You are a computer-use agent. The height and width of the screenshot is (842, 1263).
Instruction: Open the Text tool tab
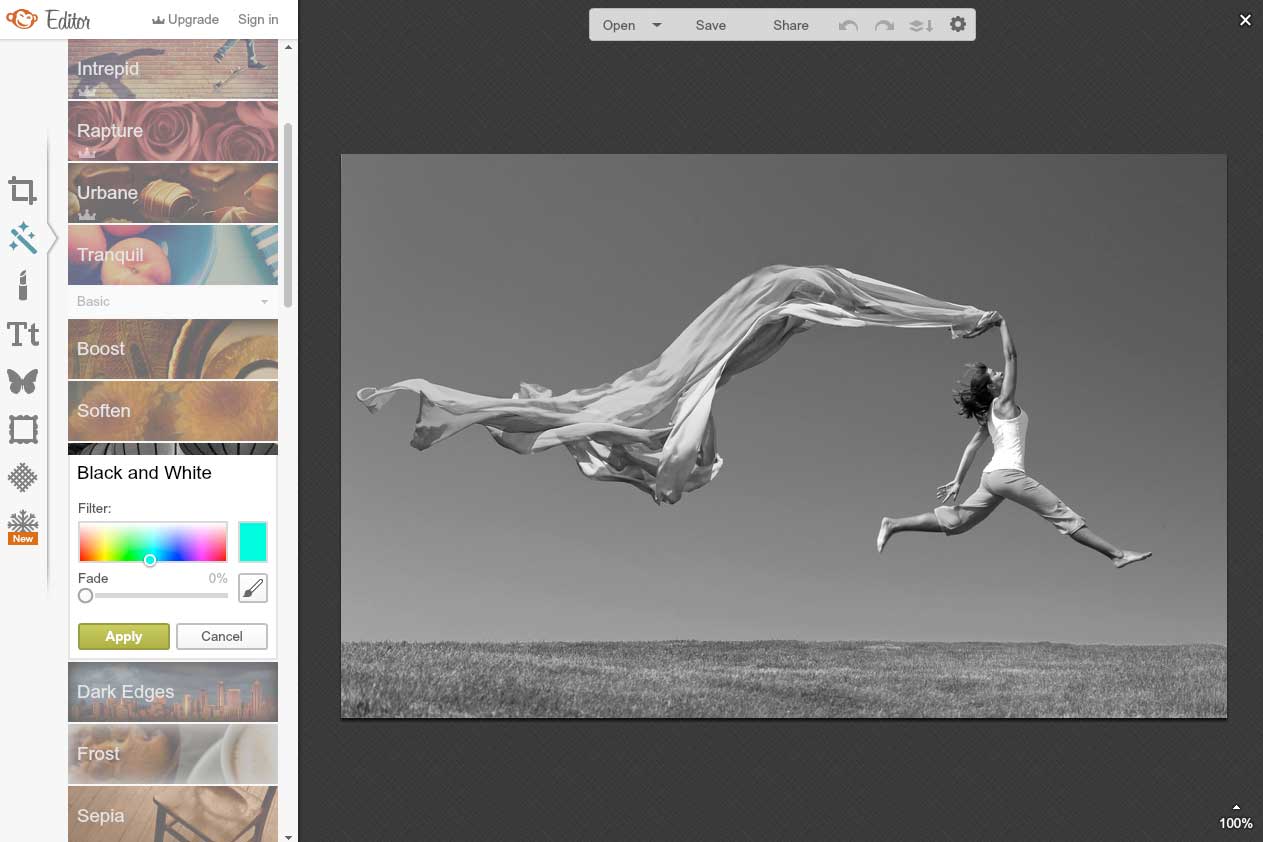click(x=23, y=334)
